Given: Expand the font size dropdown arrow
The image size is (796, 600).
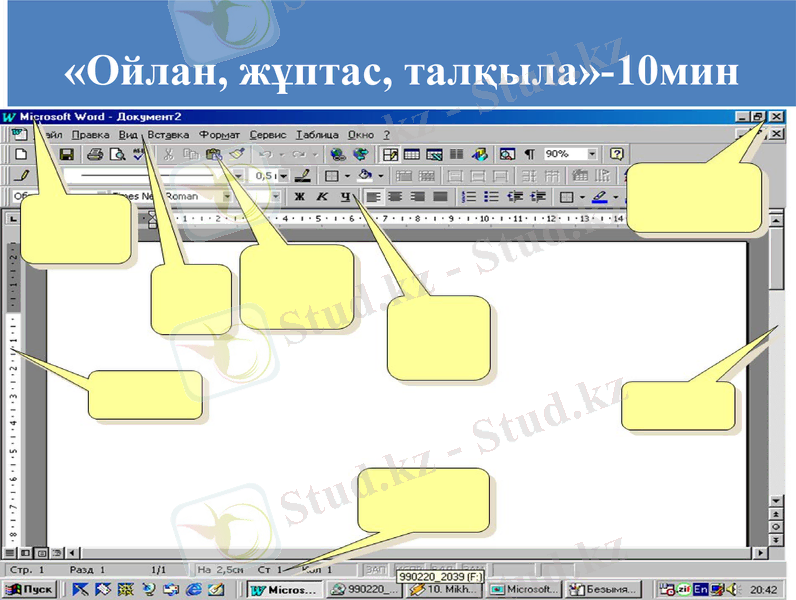Looking at the screenshot, I should [276, 196].
